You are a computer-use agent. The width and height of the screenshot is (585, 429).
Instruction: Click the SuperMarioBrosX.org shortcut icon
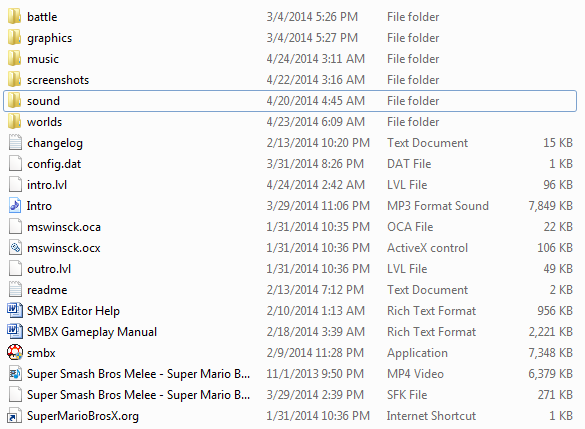tap(15, 416)
